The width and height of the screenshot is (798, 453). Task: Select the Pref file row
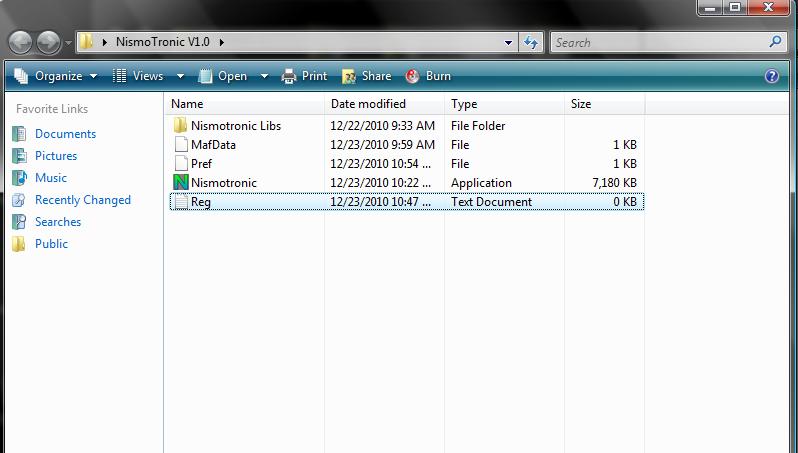click(x=201, y=164)
